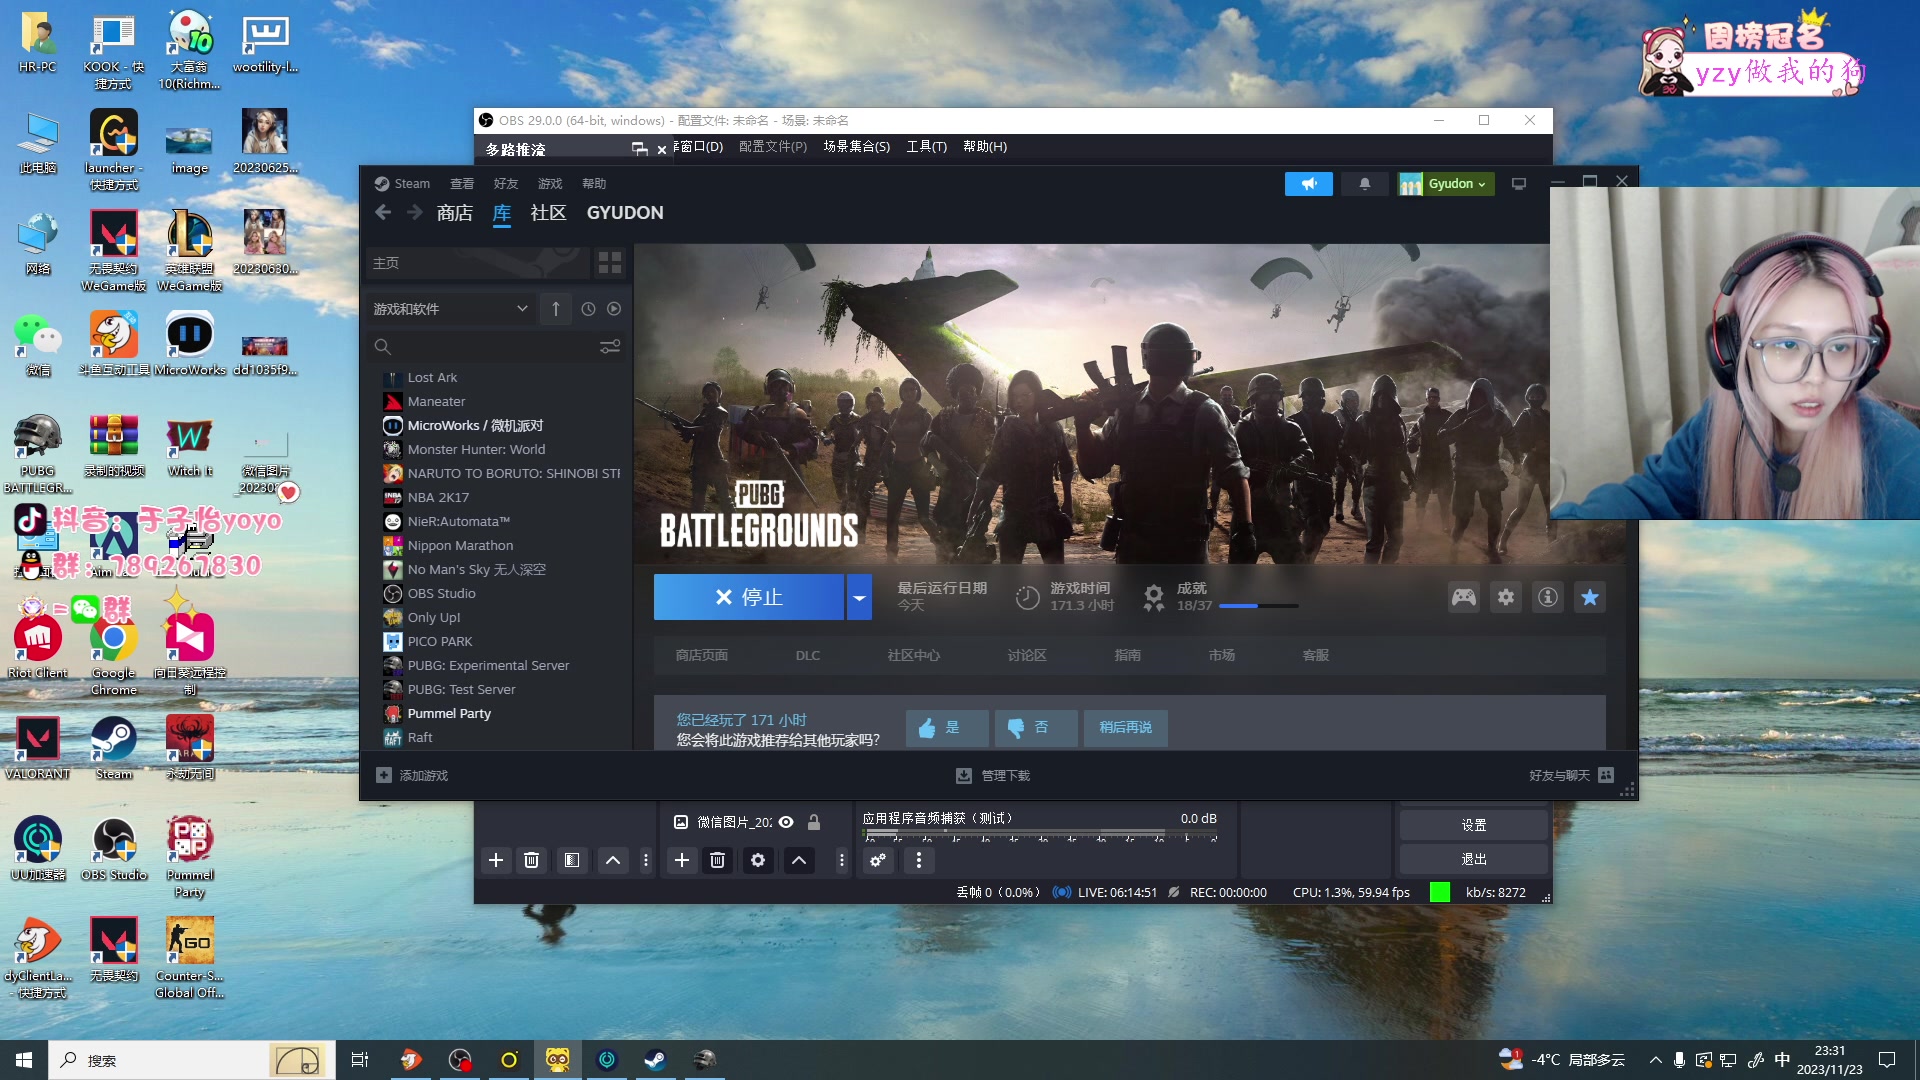
Task: Open GYUDON profile tab
Action: [625, 213]
